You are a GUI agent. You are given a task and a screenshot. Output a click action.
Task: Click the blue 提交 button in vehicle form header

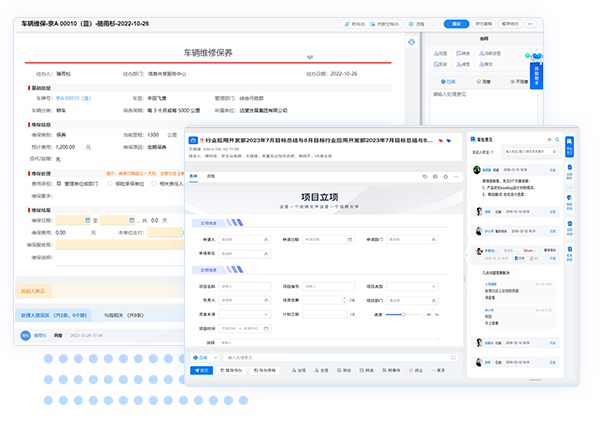(x=456, y=24)
